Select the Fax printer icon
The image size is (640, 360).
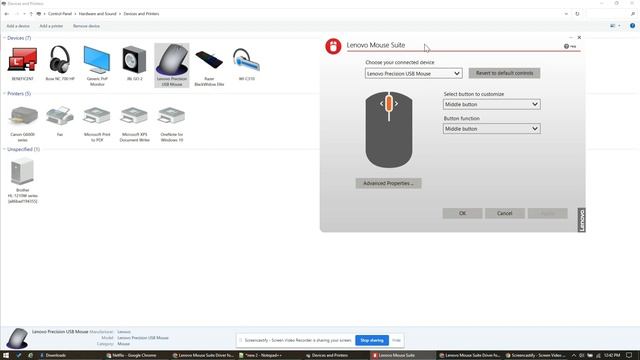point(60,116)
